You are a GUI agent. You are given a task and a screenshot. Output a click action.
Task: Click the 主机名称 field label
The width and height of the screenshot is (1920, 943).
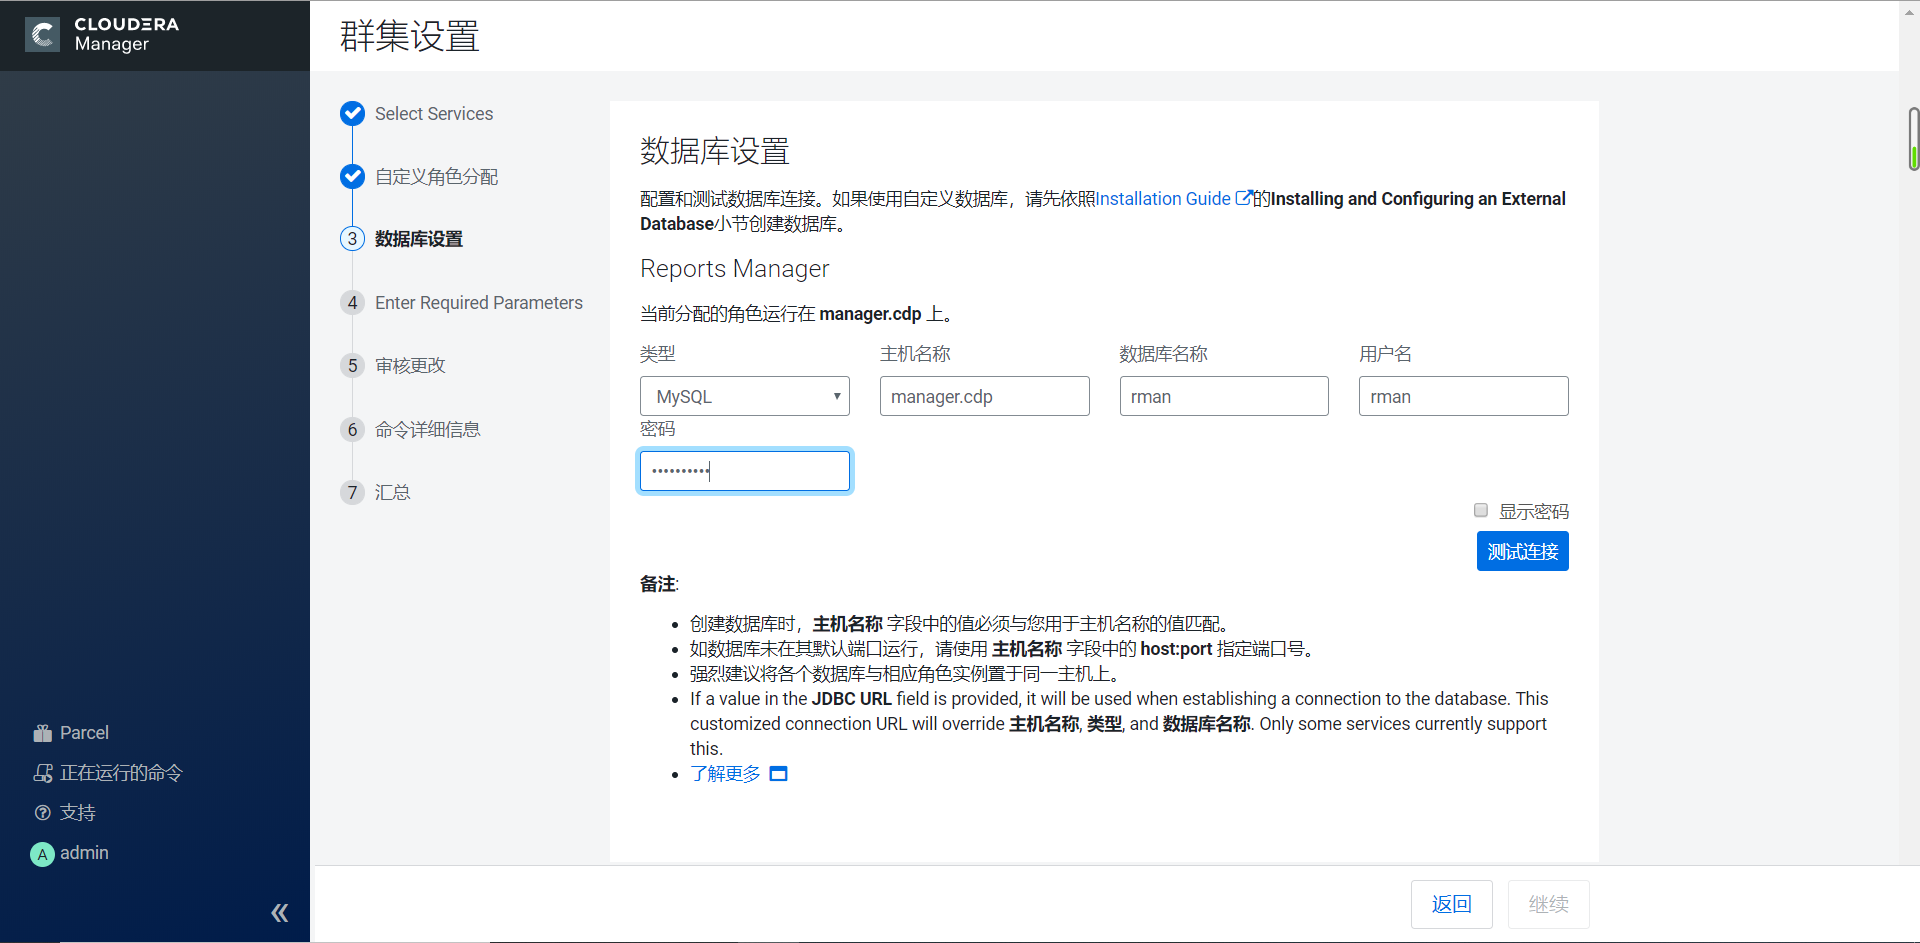tap(915, 354)
